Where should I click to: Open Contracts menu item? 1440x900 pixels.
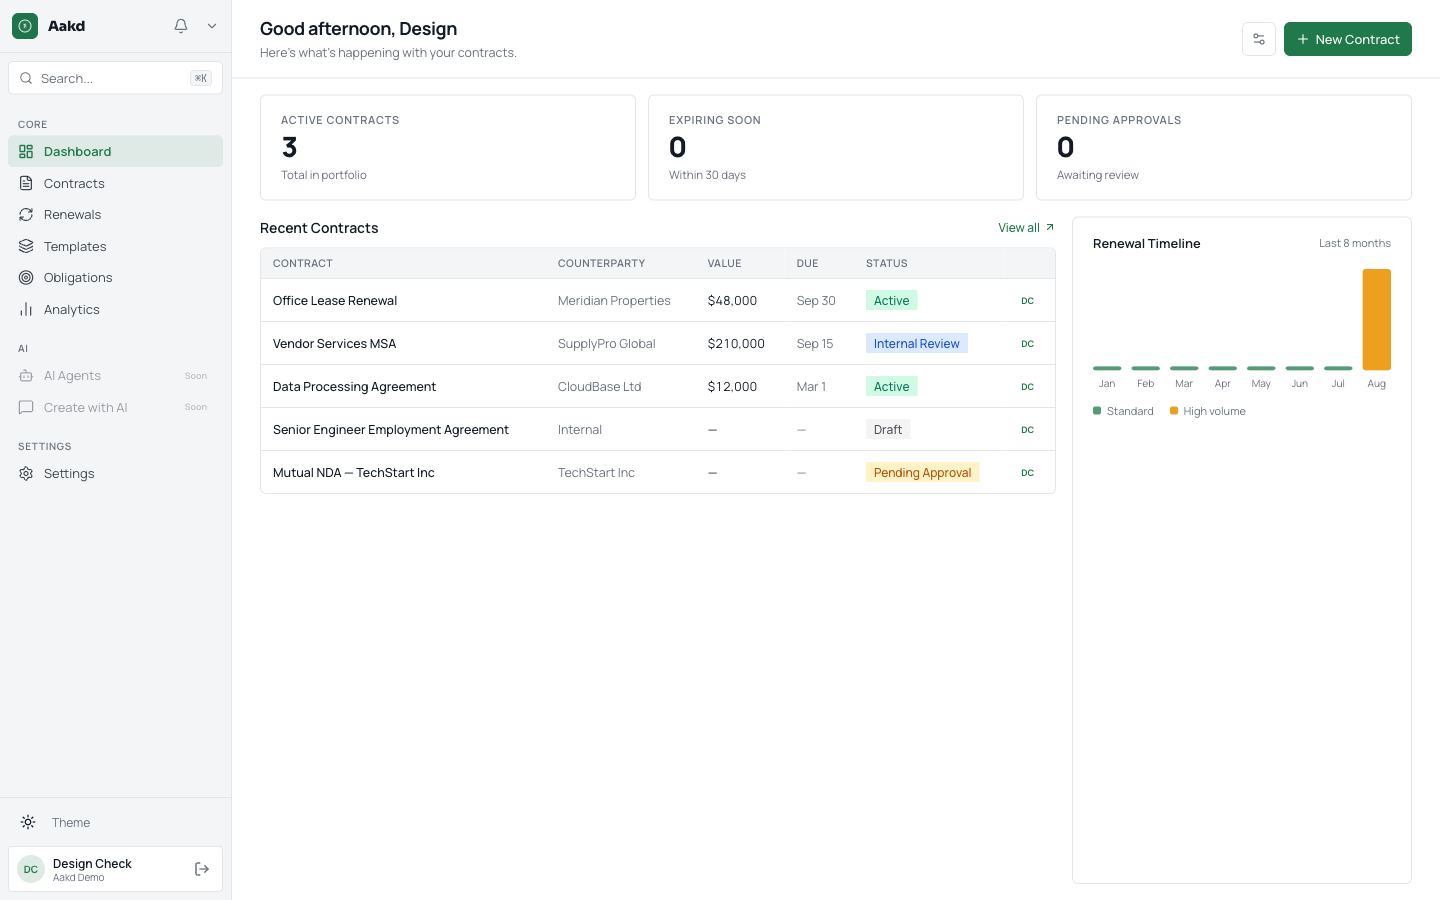(115, 184)
